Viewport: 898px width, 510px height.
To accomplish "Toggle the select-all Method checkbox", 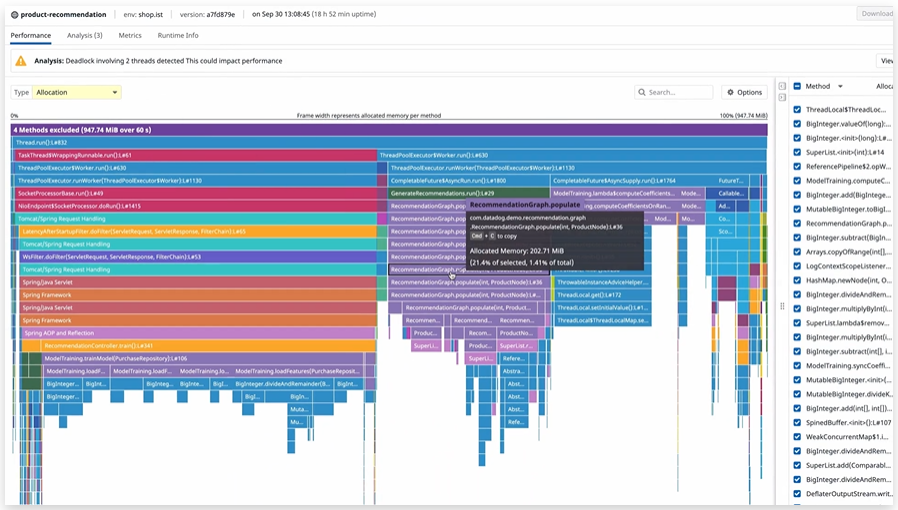I will [797, 86].
